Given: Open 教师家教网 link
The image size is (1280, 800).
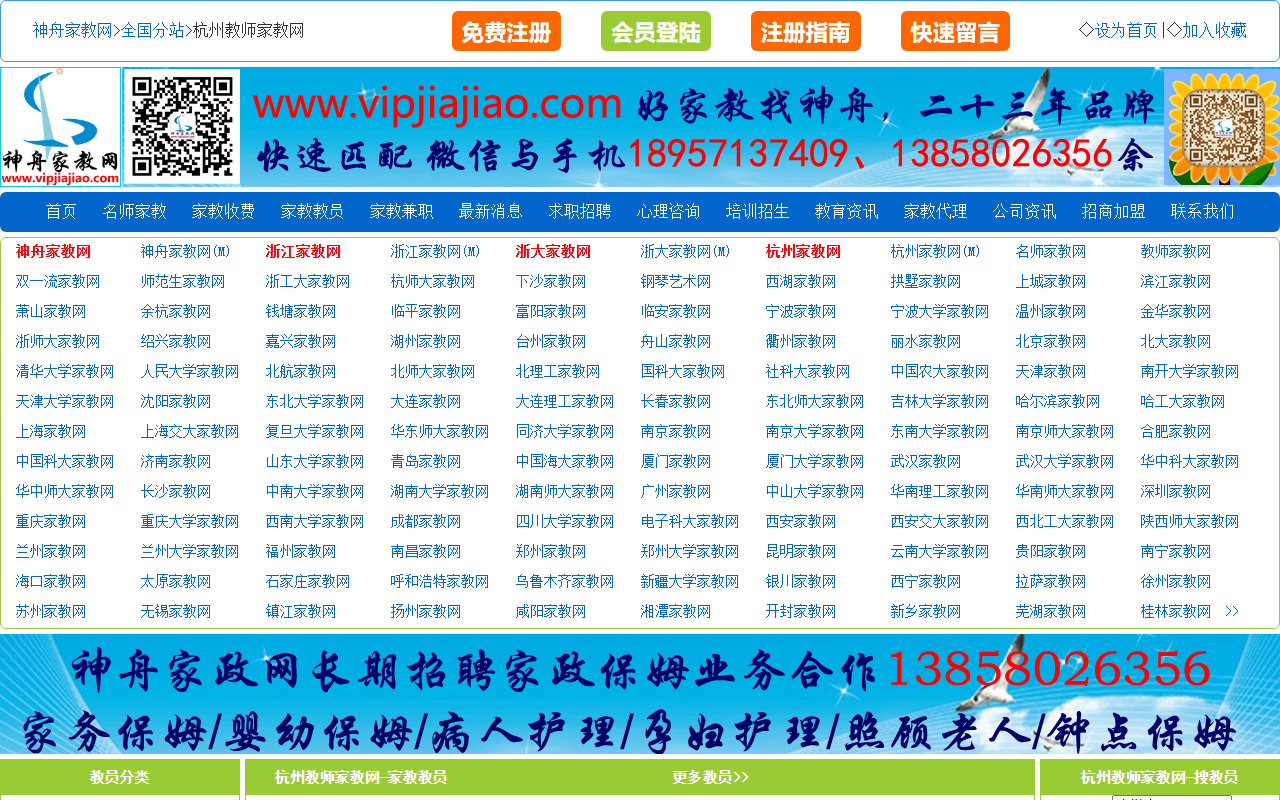Looking at the screenshot, I should (1176, 251).
